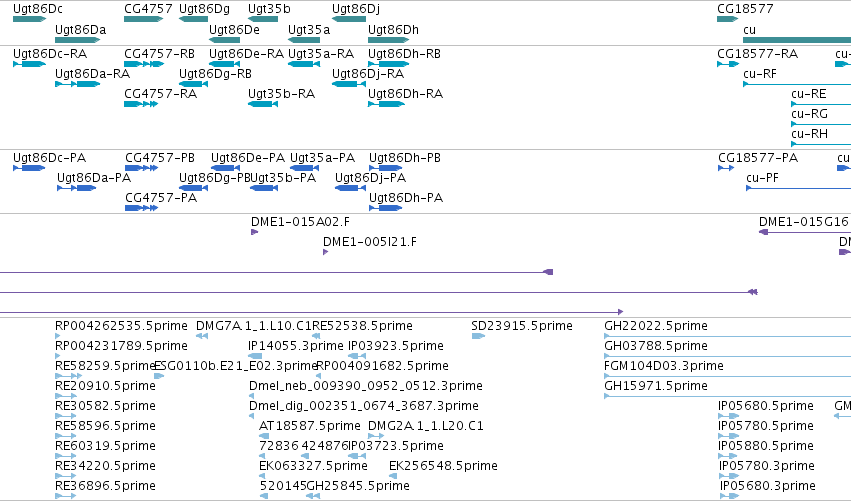The width and height of the screenshot is (851, 501).
Task: Select EST RE36896.5prime
Action: tap(66, 496)
